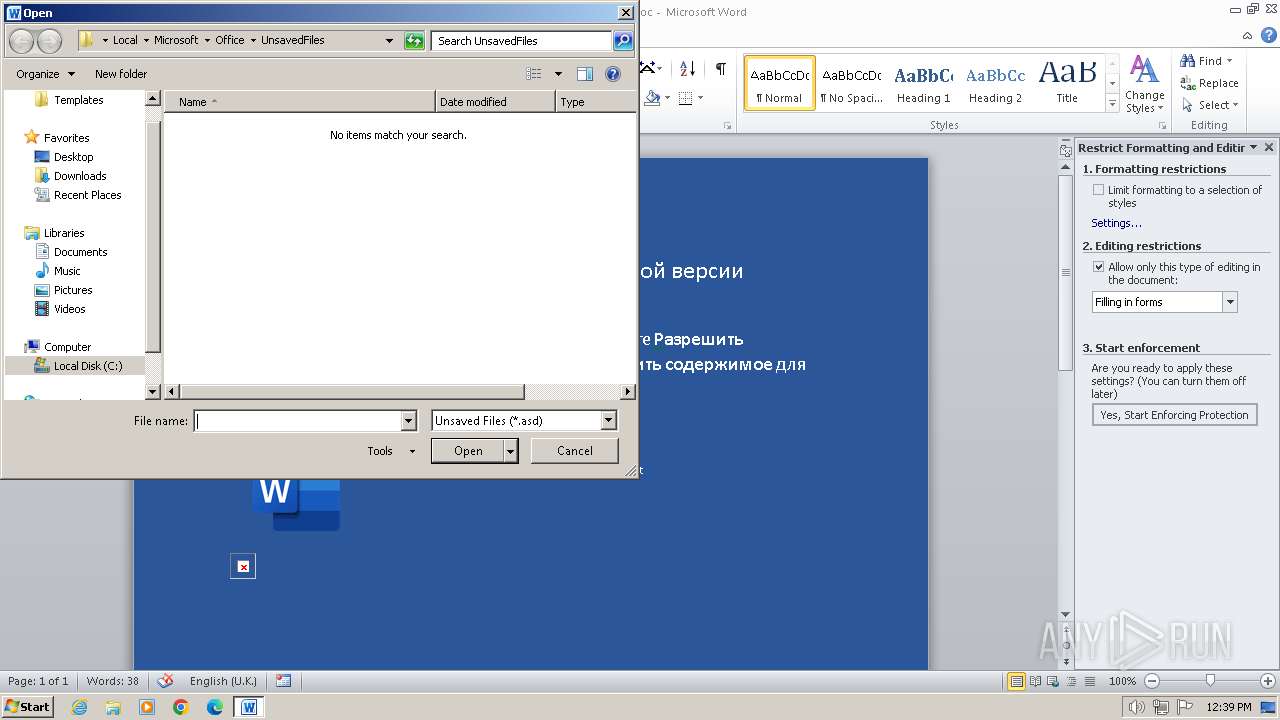The height and width of the screenshot is (720, 1280).
Task: Select Downloads in navigation pane
Action: (x=80, y=176)
